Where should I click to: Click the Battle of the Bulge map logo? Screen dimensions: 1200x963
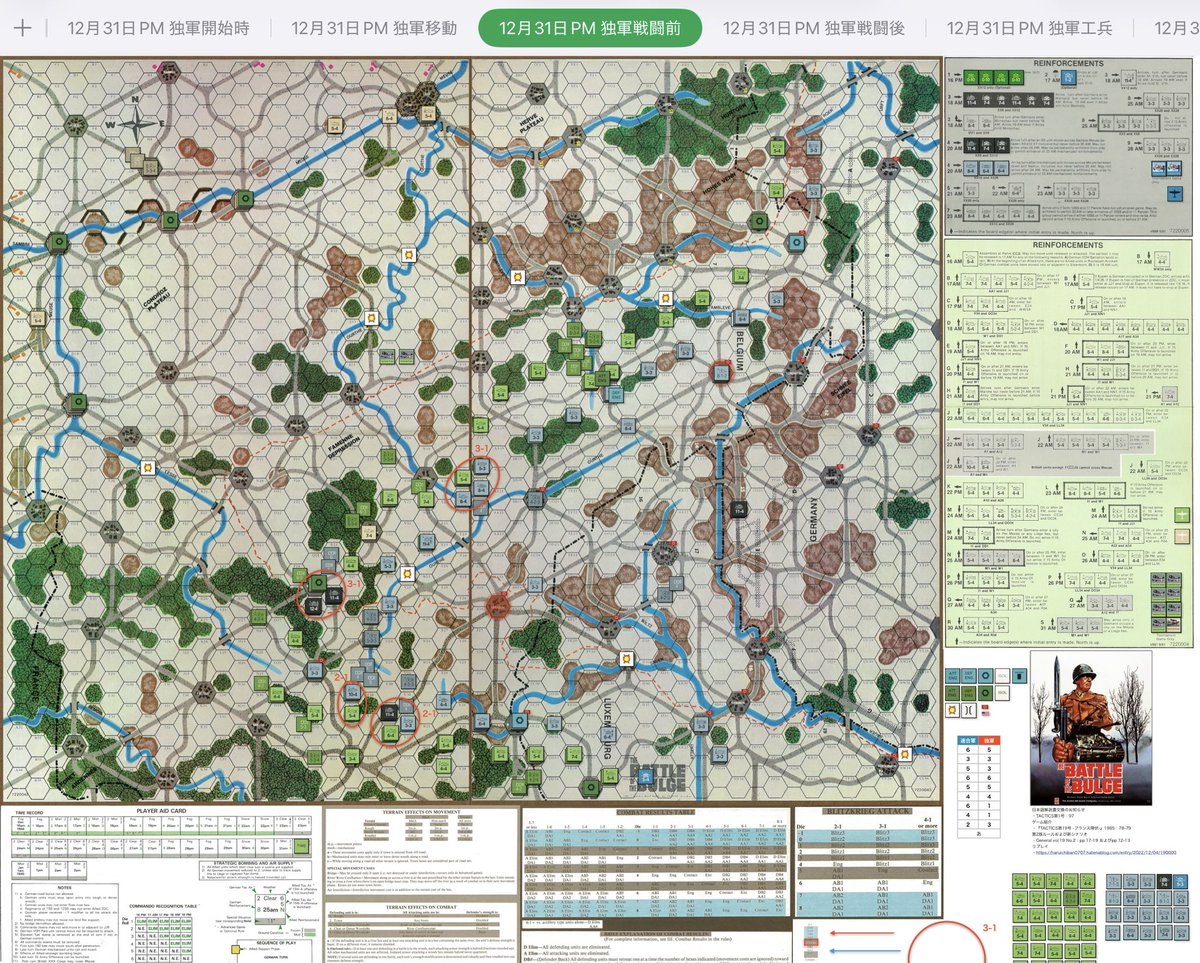pyautogui.click(x=658, y=777)
